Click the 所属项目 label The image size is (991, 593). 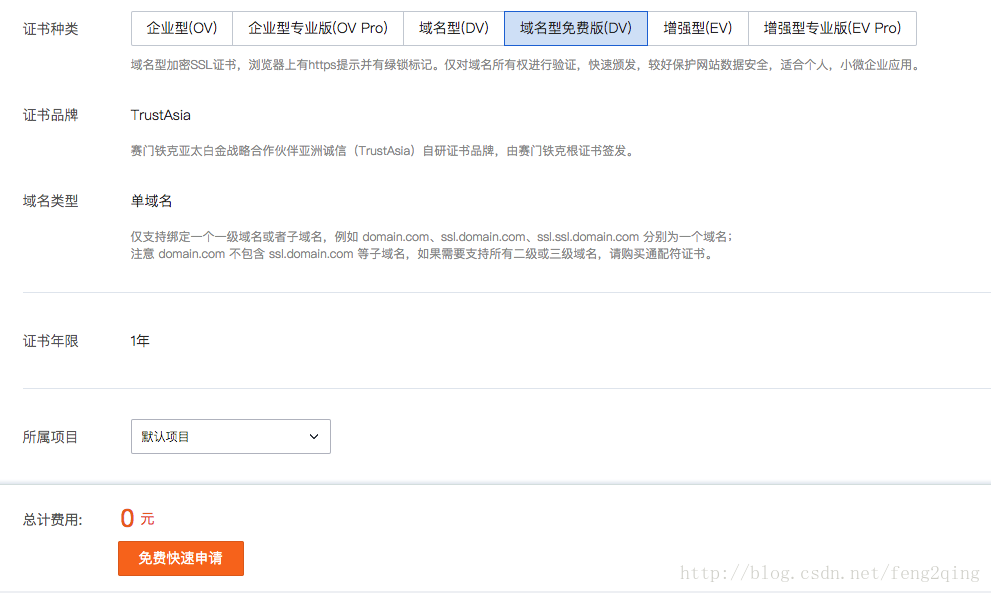51,437
